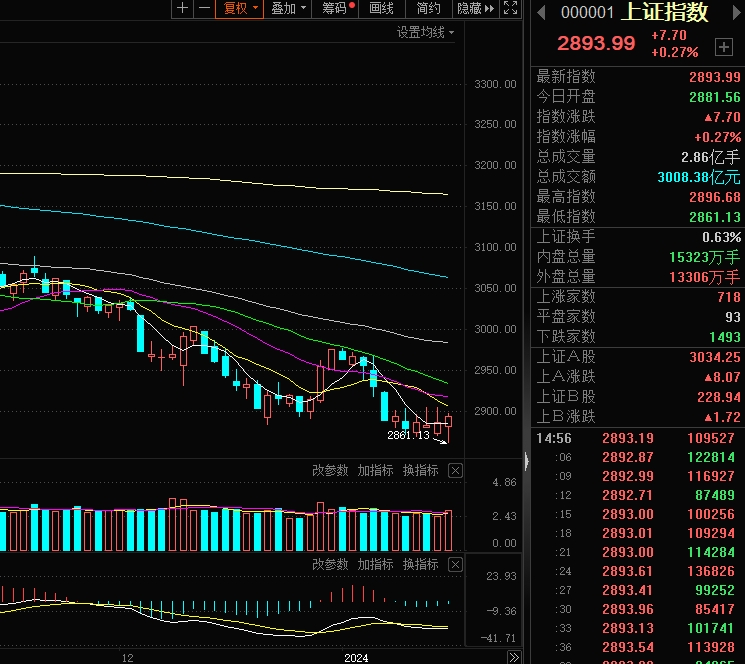Click 下跌家数 value 1493
The width and height of the screenshot is (745, 664).
point(725,337)
